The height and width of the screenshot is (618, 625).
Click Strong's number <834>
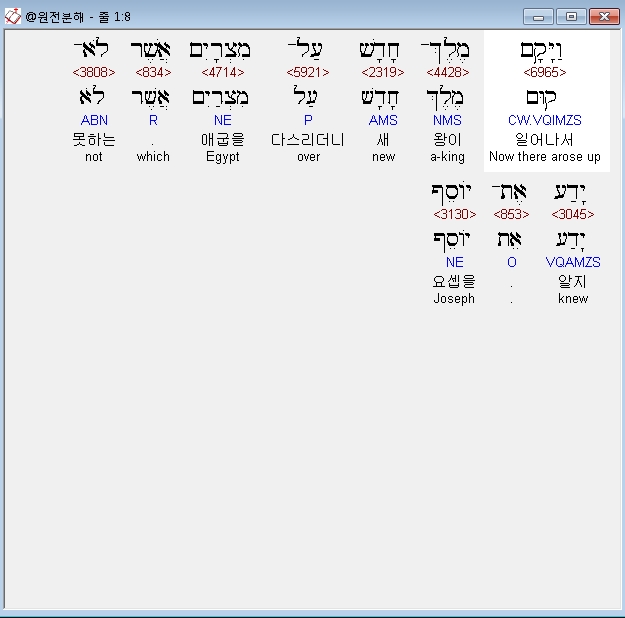pos(153,72)
